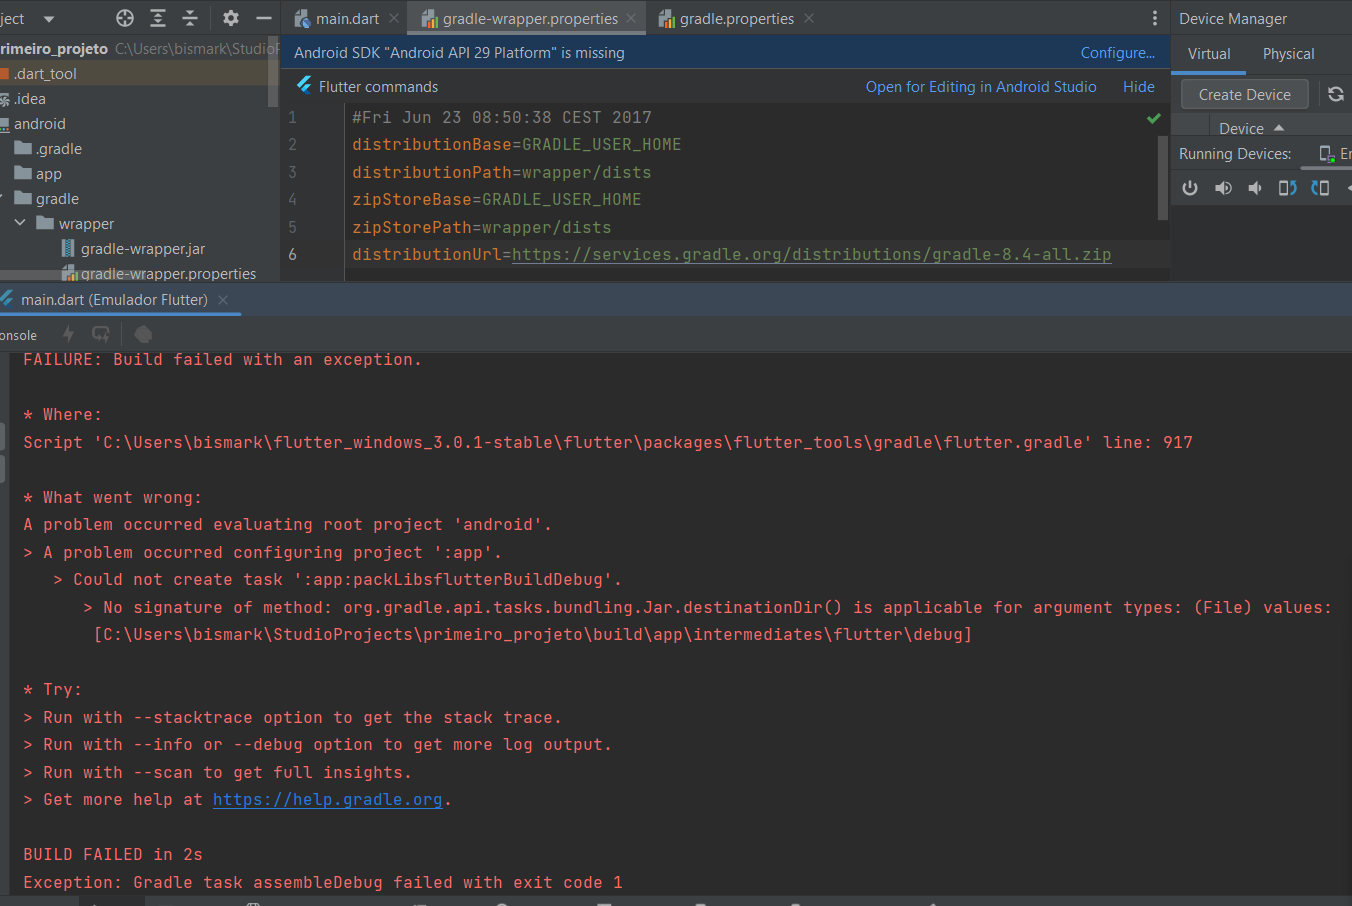
Task: Close the gradle-wrapper.properties editor tab
Action: [631, 18]
